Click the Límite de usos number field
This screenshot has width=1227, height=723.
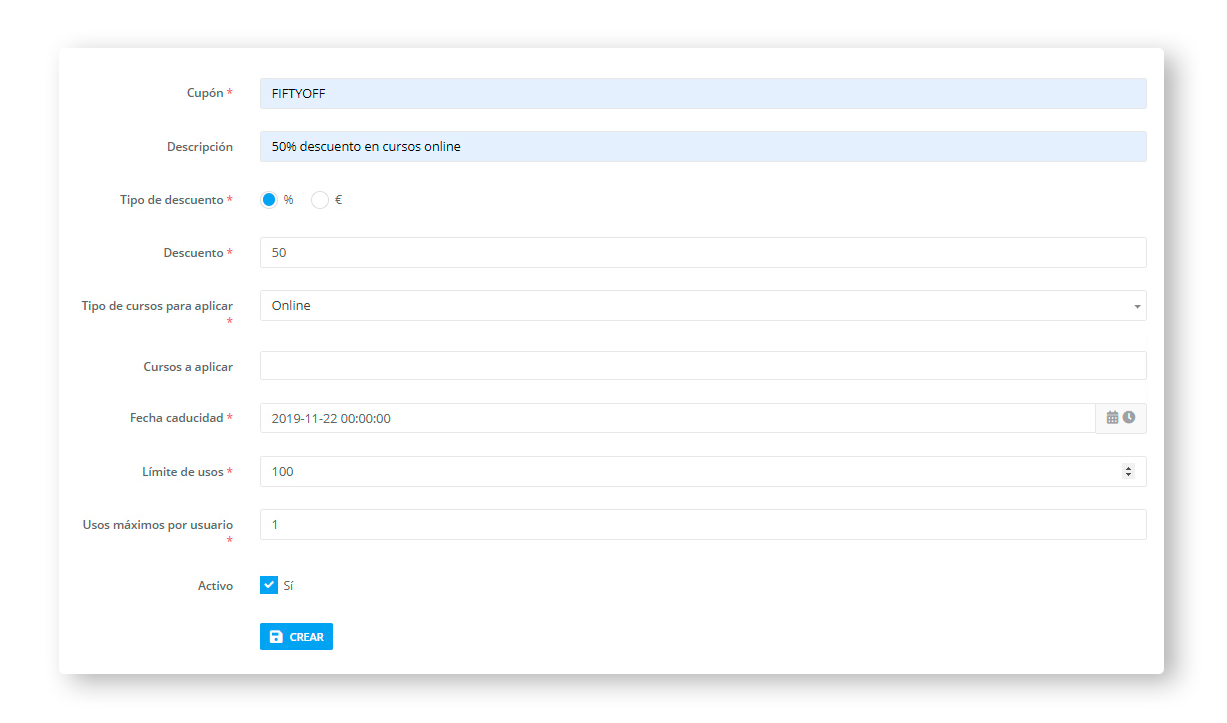690,472
